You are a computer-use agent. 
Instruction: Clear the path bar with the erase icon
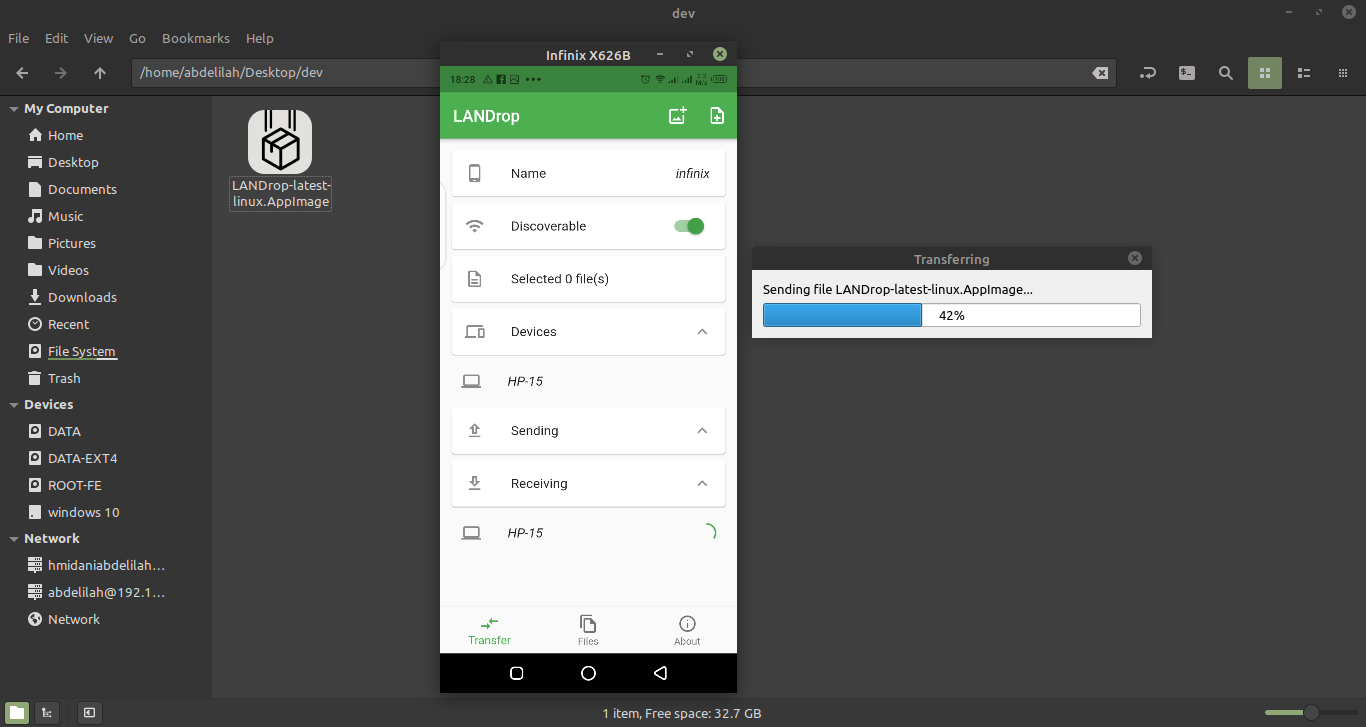coord(1099,73)
